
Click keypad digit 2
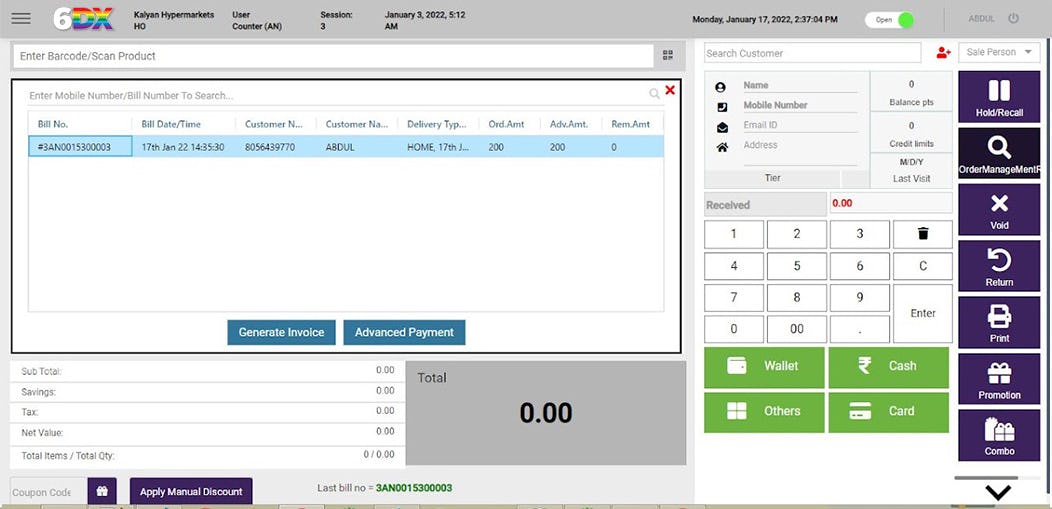[x=796, y=234]
